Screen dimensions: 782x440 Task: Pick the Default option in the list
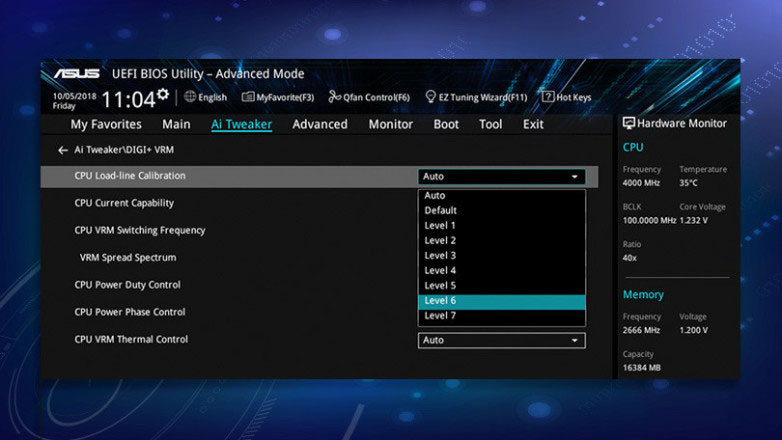pyautogui.click(x=500, y=211)
